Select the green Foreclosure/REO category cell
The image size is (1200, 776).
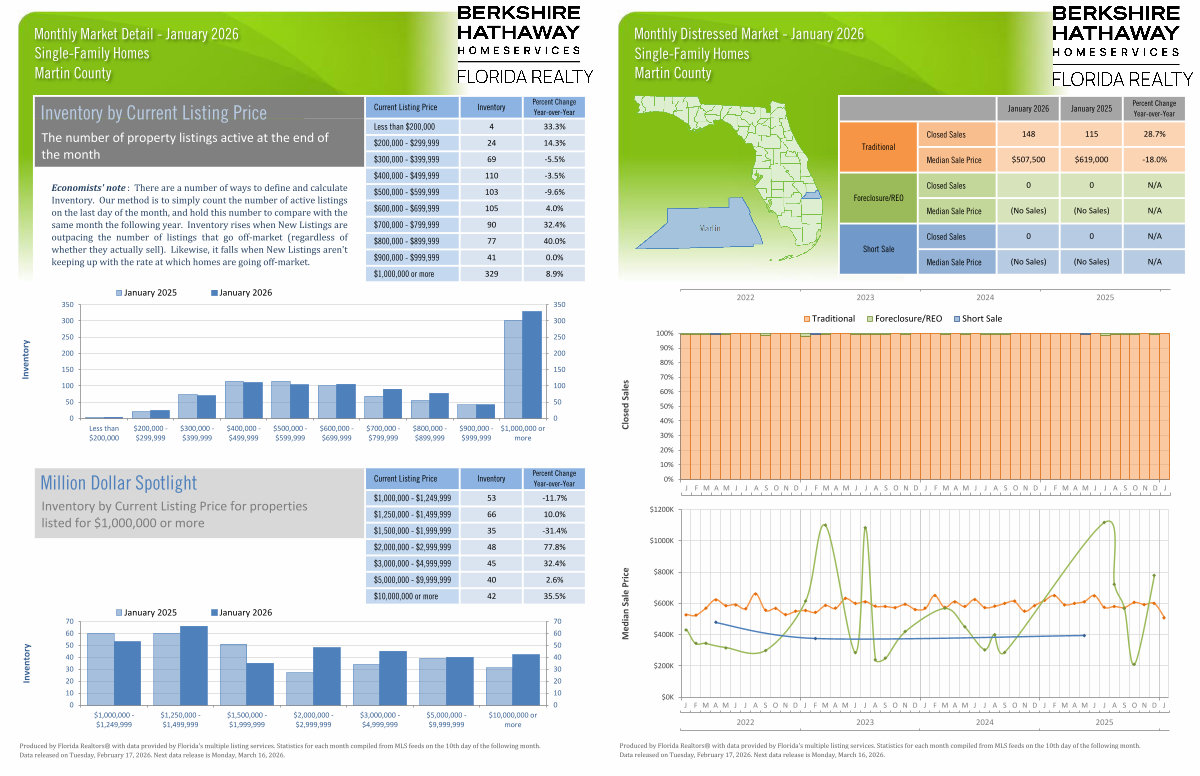point(877,198)
